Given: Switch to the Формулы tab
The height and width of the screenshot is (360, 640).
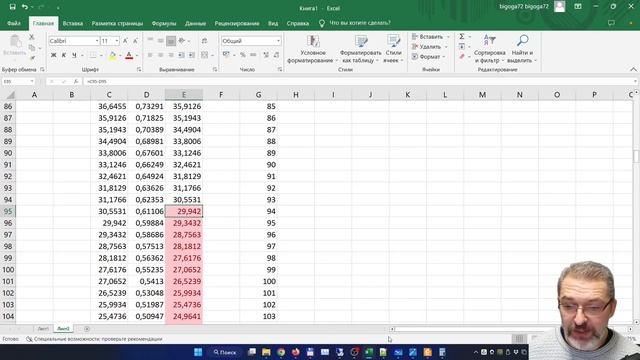Looking at the screenshot, I should pyautogui.click(x=164, y=23).
